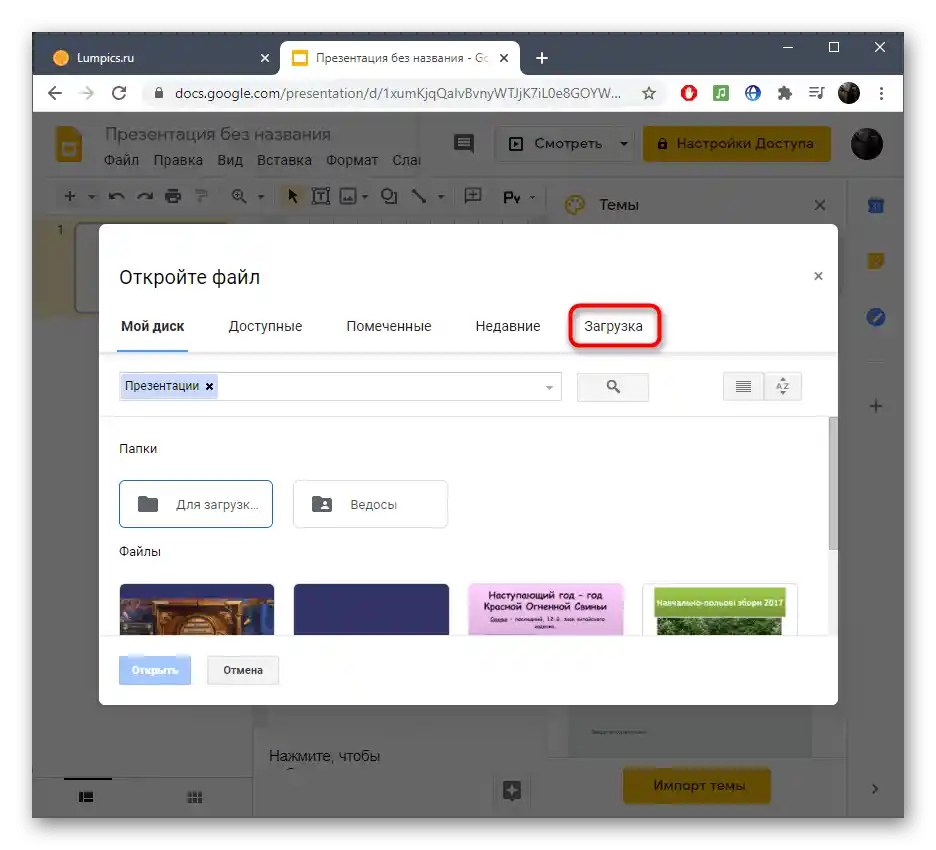Open the Помеченные tab
936x850 pixels.
tap(389, 327)
